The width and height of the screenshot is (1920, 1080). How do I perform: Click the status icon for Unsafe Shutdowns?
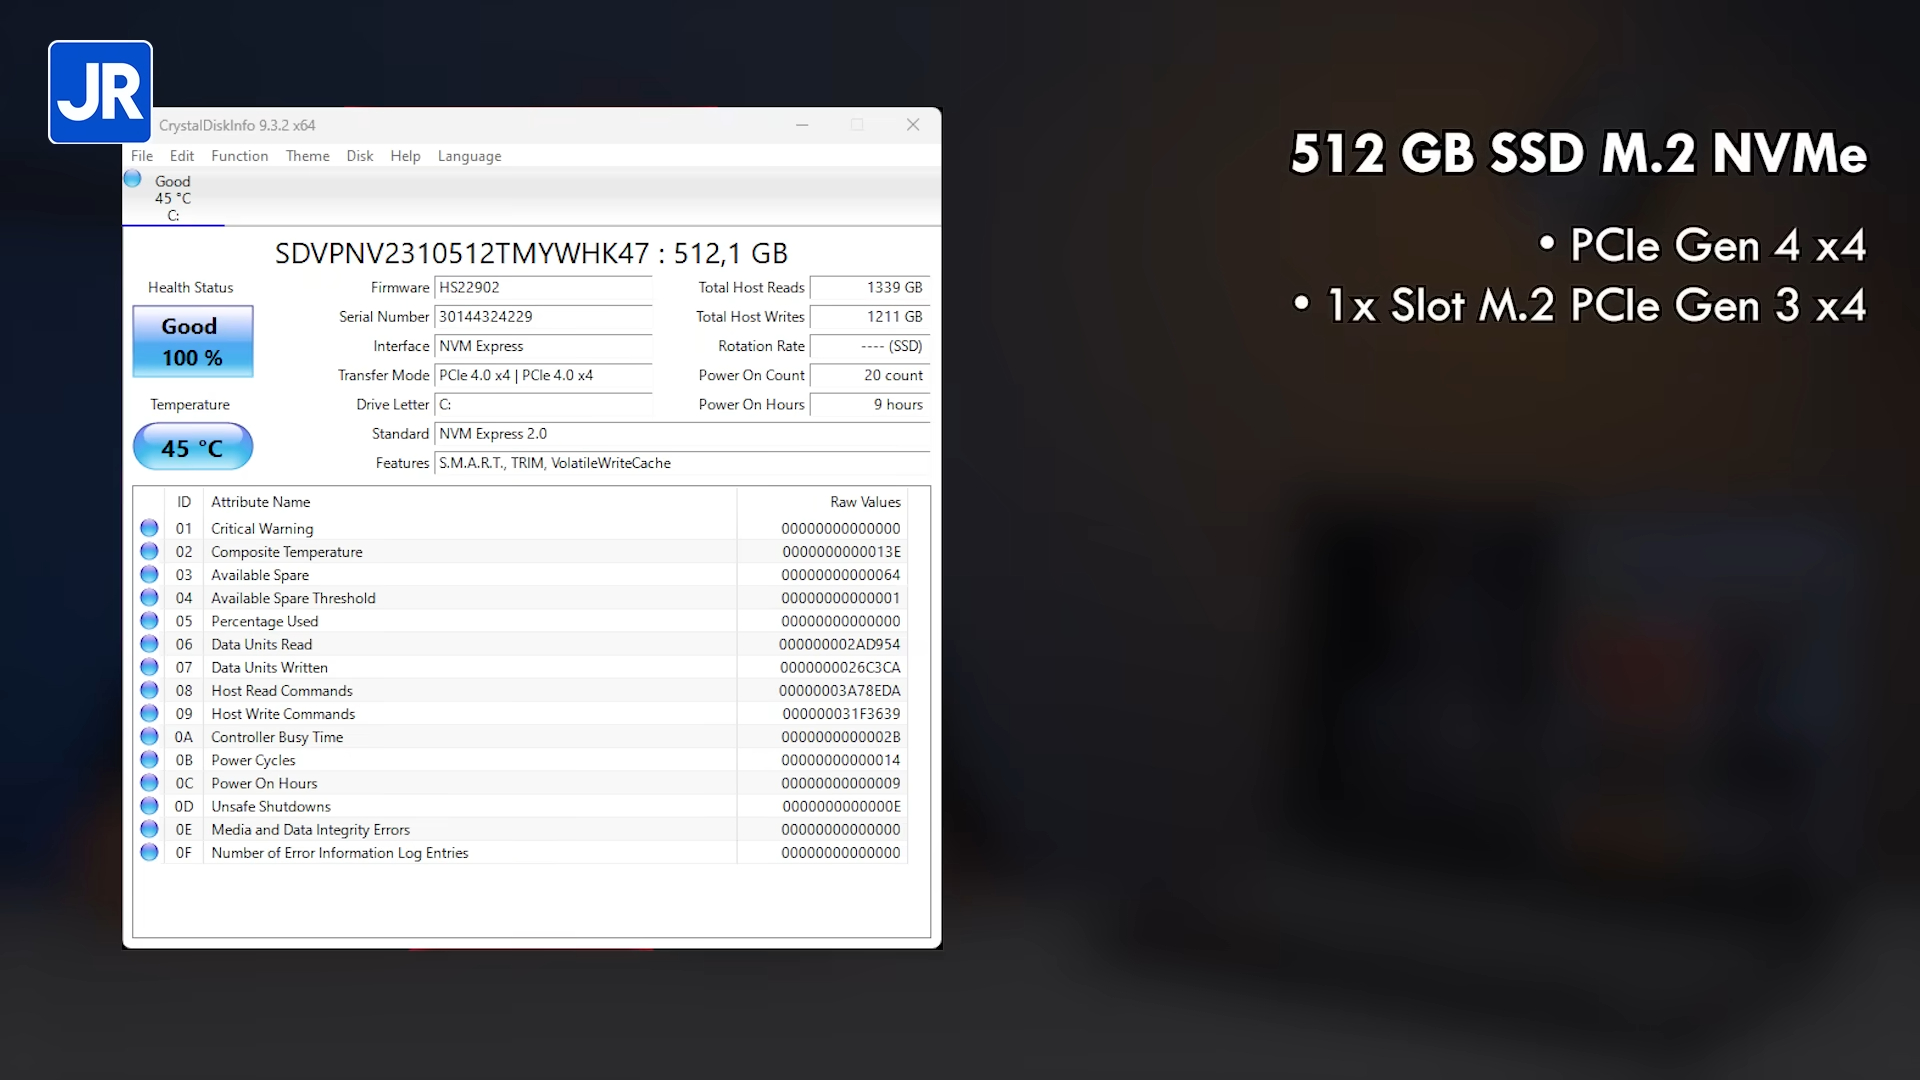pos(149,806)
